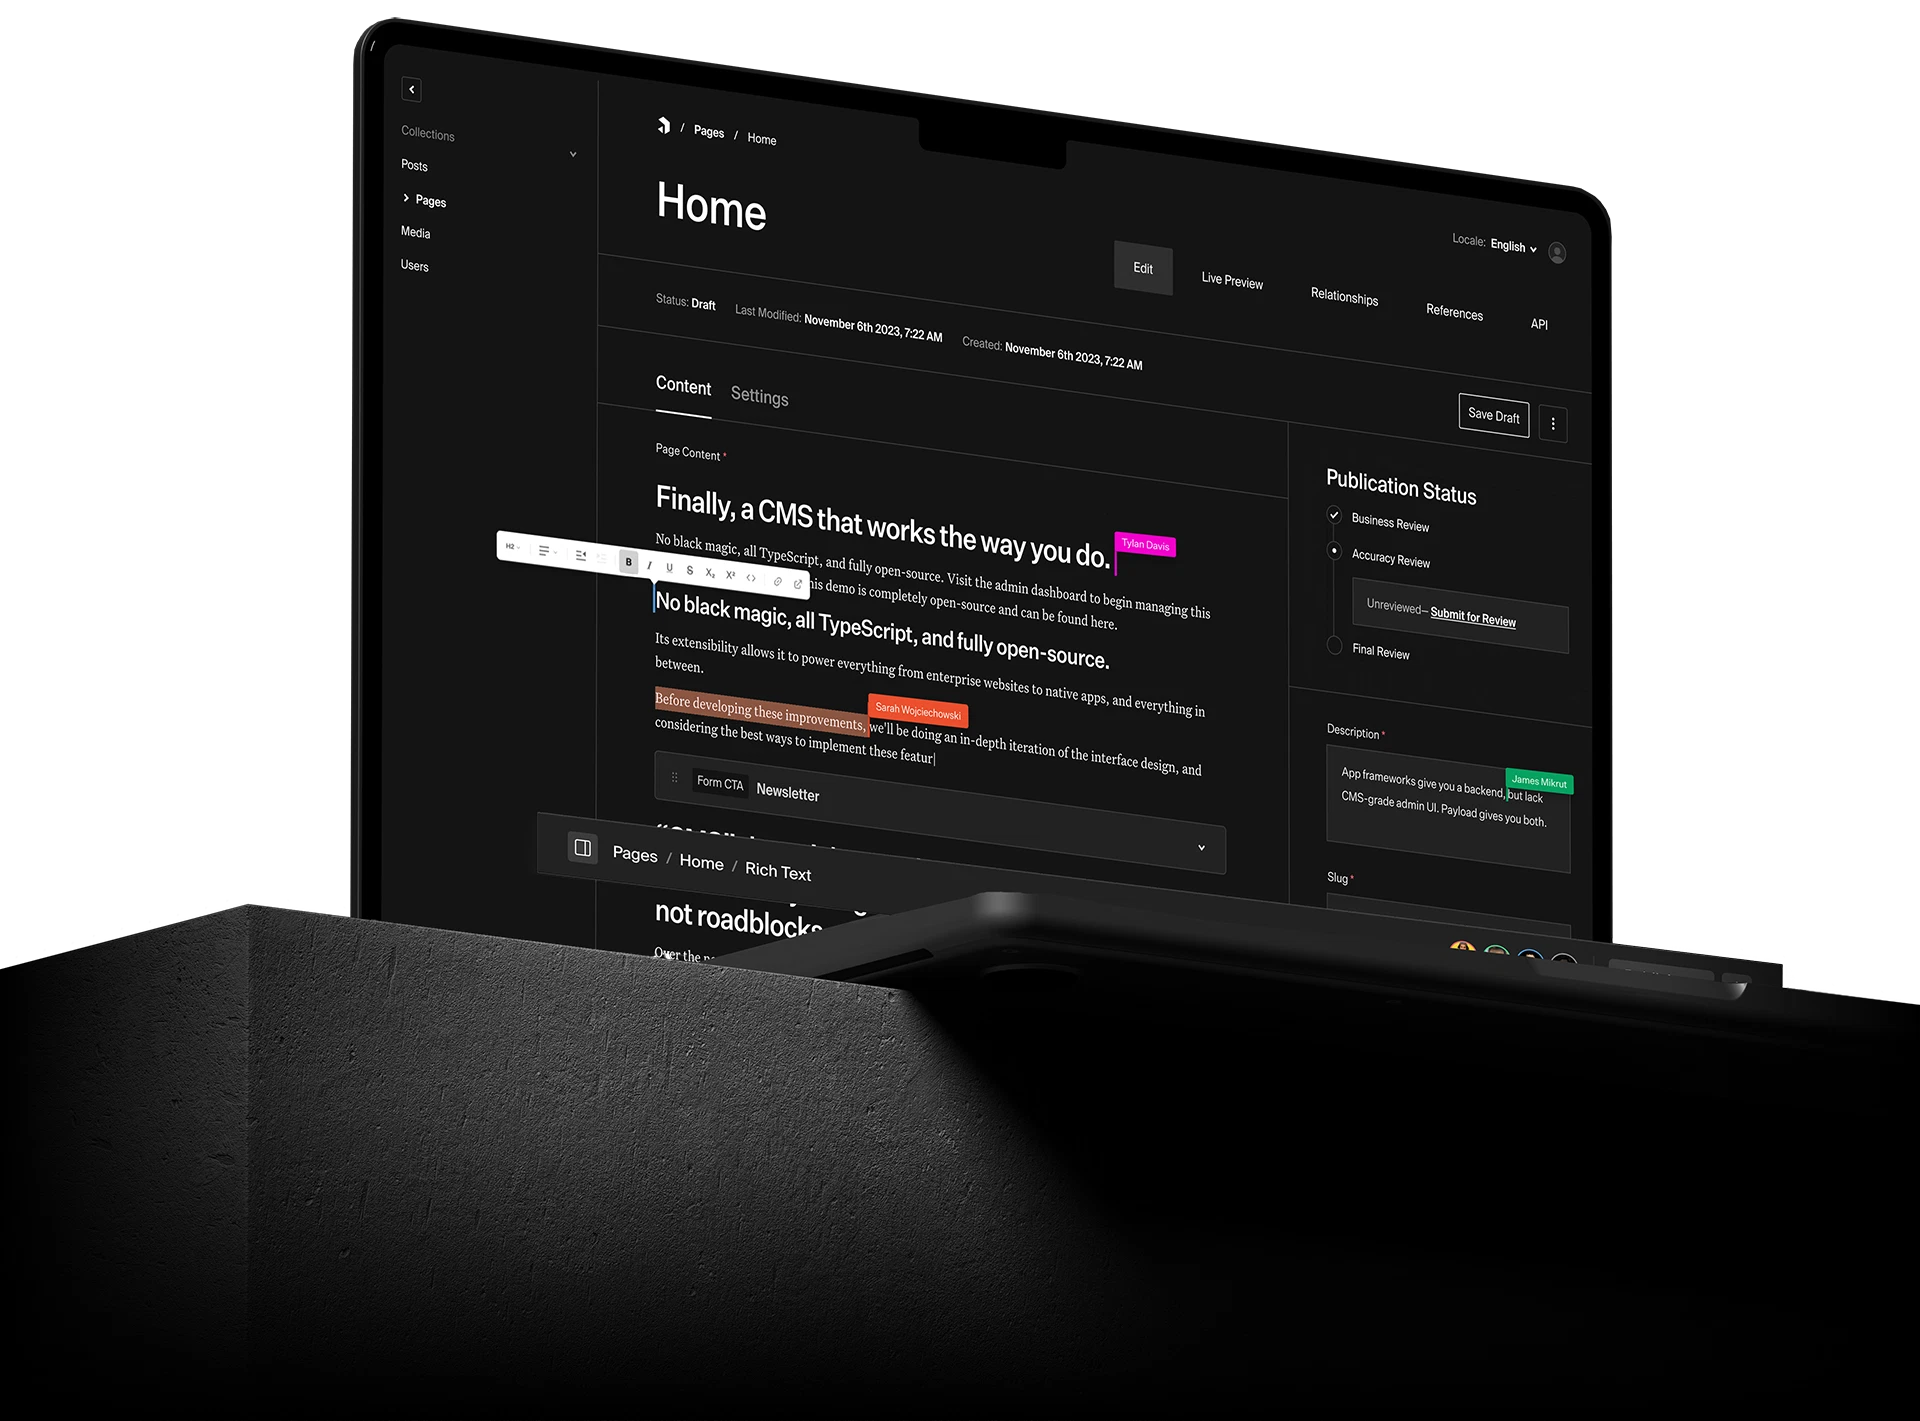Image resolution: width=1920 pixels, height=1421 pixels.
Task: Click Save Draft button
Action: click(1493, 418)
